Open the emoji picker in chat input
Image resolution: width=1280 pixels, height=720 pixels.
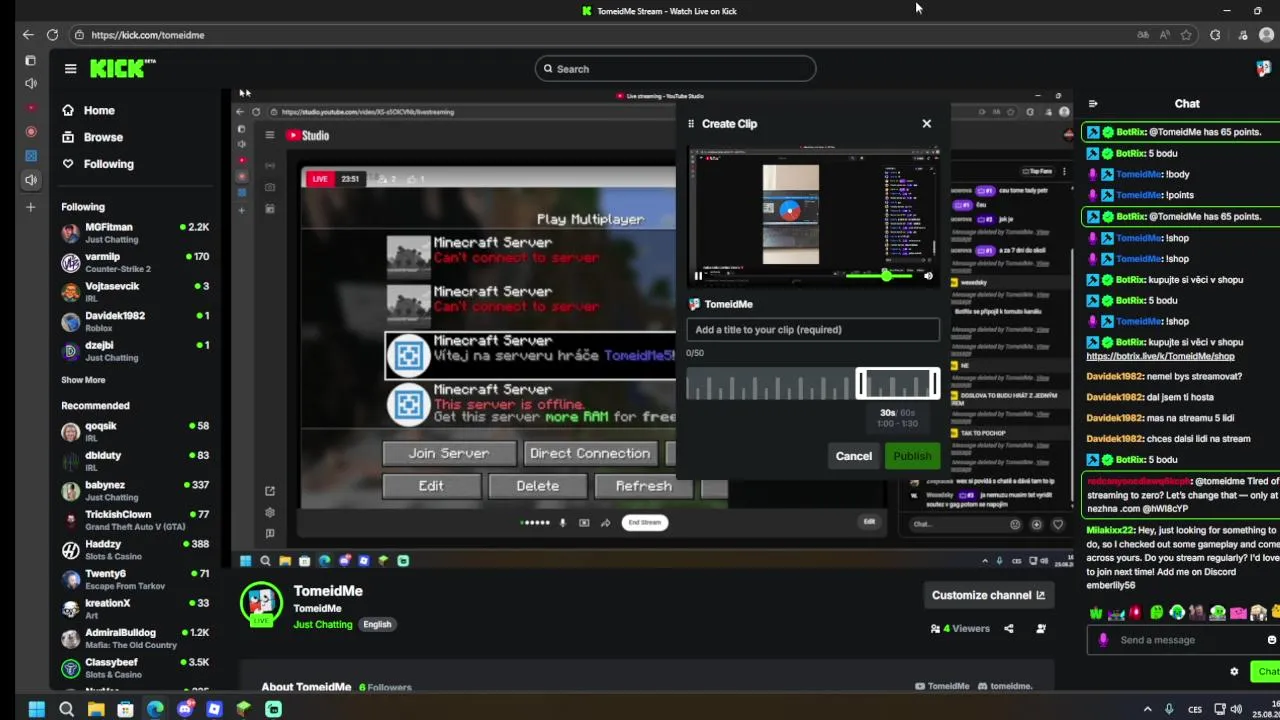coord(1272,640)
